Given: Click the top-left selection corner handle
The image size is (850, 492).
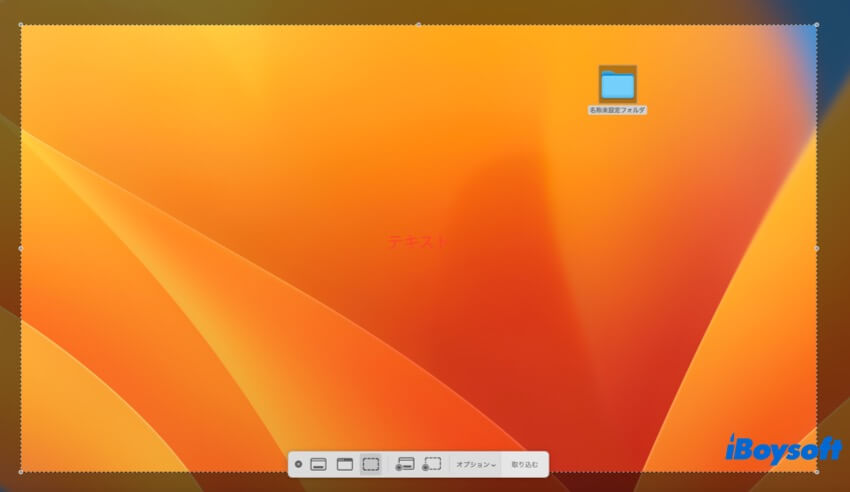Looking at the screenshot, I should (21, 25).
